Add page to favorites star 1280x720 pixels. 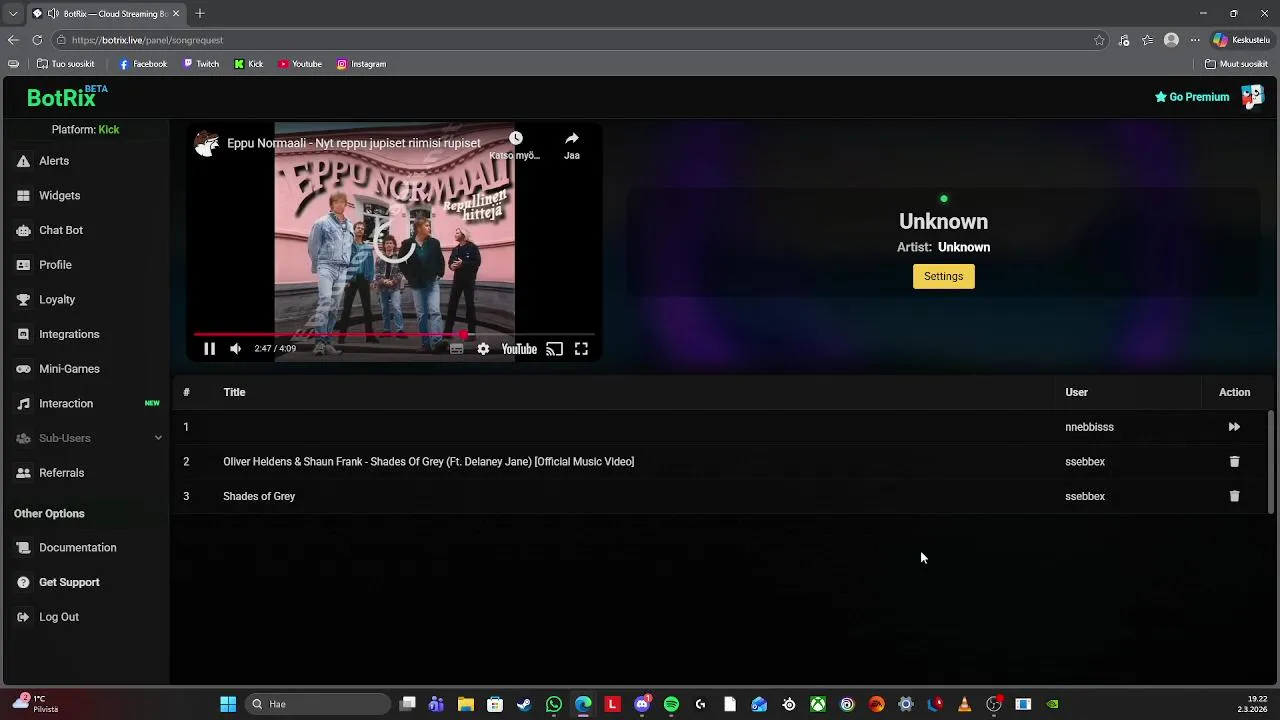tap(1099, 40)
